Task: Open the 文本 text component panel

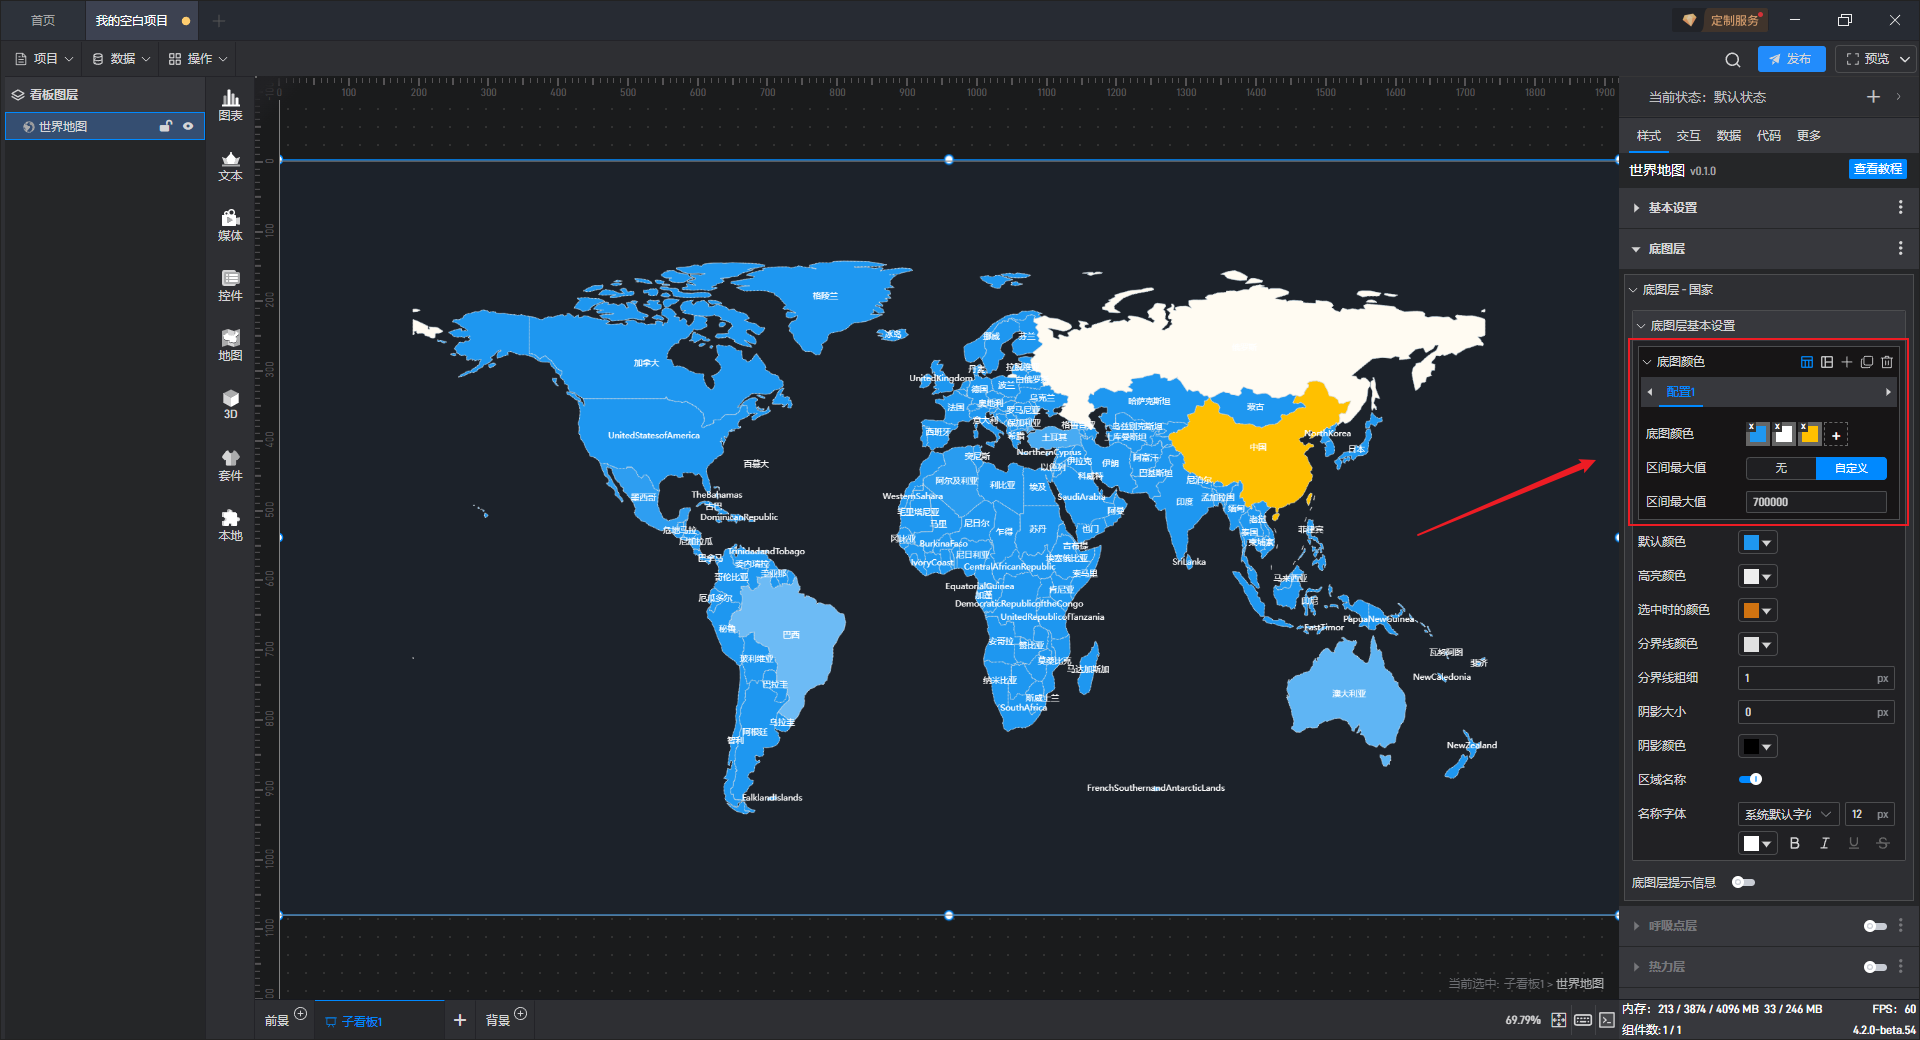Action: 230,165
